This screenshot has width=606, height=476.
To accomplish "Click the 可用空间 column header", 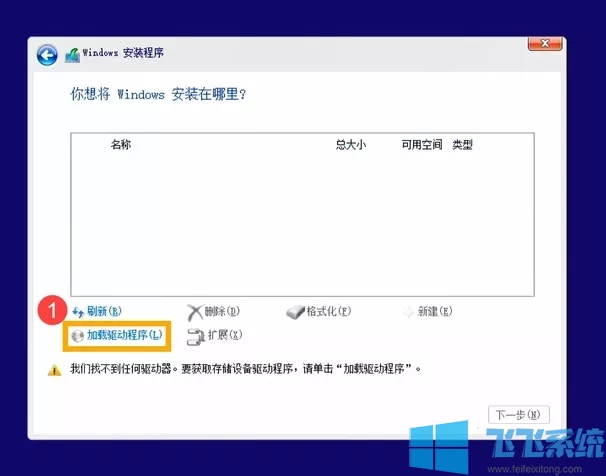I will pyautogui.click(x=422, y=144).
